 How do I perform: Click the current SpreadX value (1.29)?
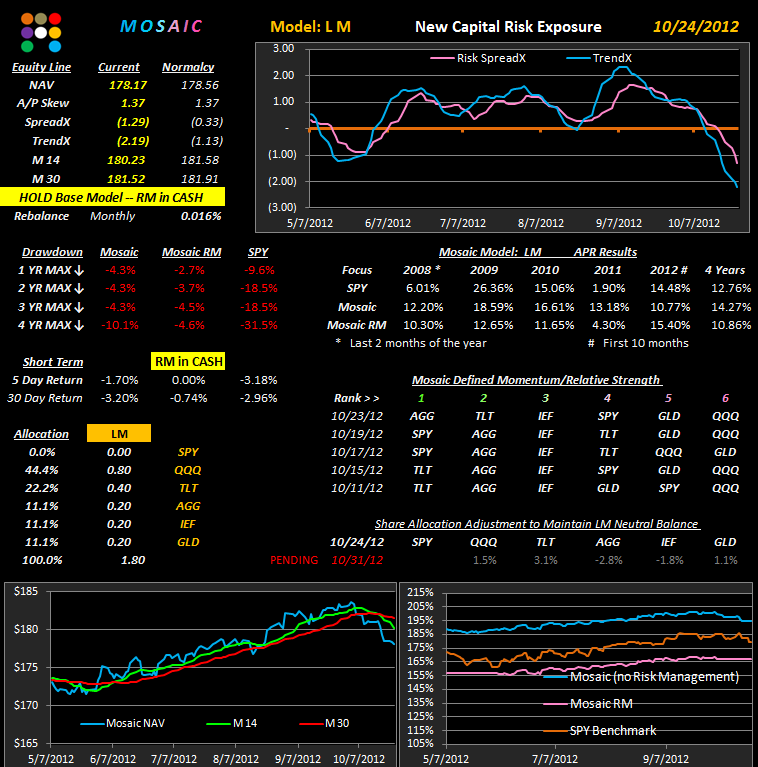click(133, 122)
